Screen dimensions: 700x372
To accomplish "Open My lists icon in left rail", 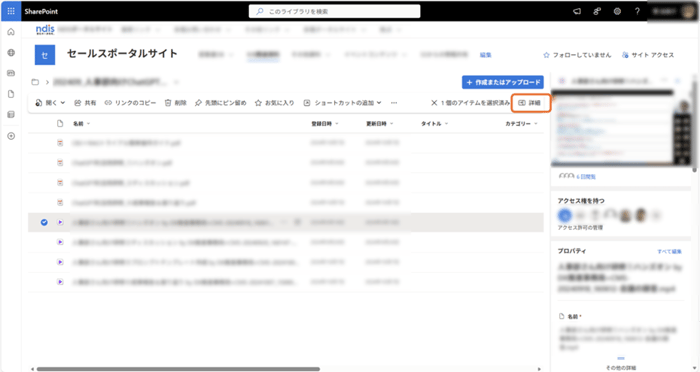I will [x=11, y=115].
